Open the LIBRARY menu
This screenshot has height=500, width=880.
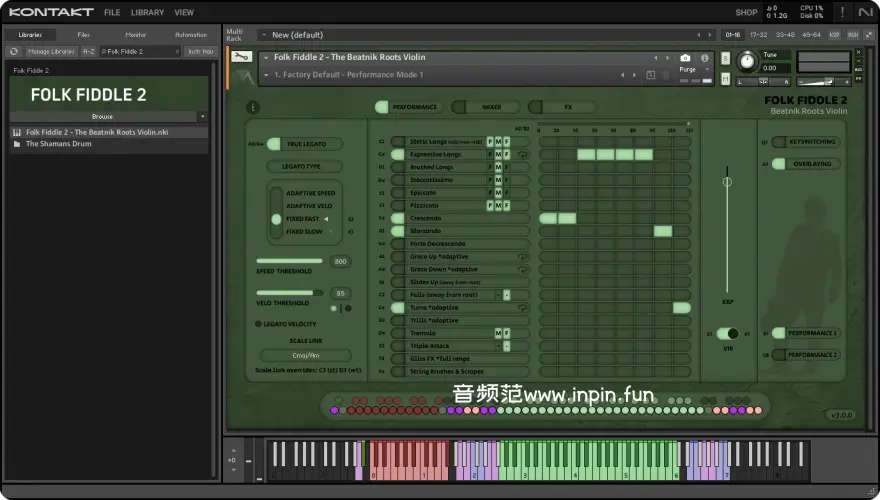147,12
